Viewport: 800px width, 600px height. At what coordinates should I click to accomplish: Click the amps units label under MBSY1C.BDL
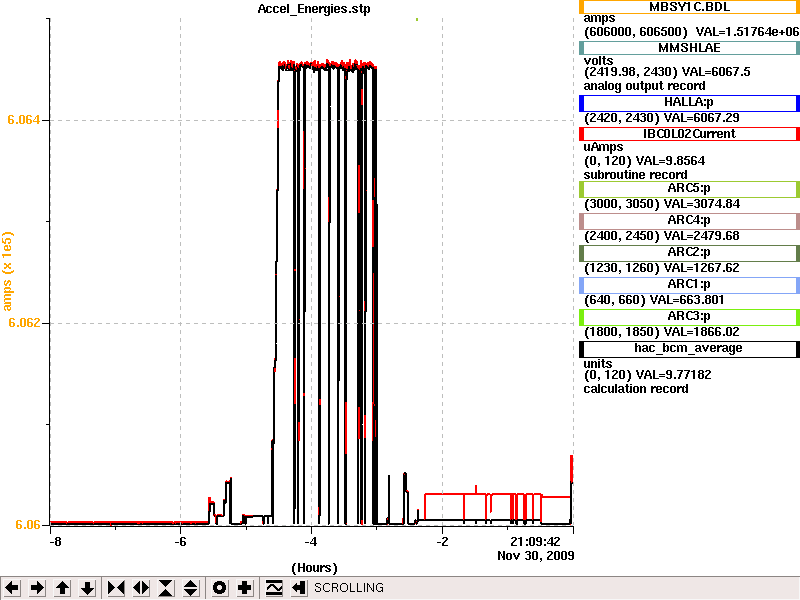pos(599,18)
